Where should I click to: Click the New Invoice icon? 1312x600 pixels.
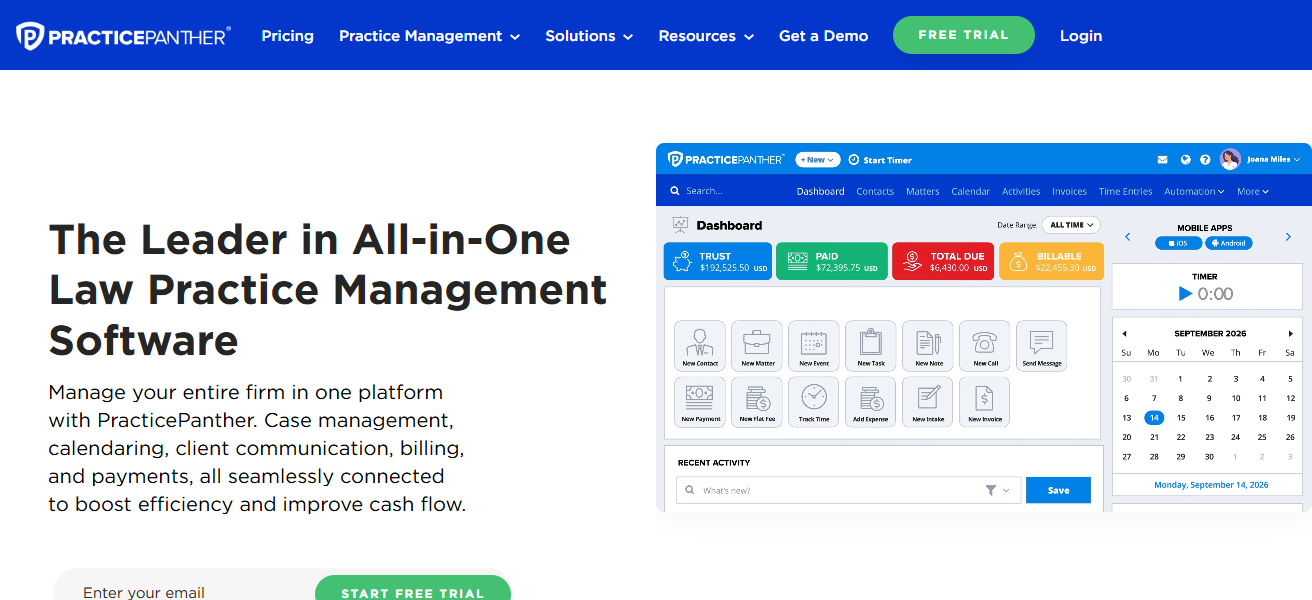[985, 402]
